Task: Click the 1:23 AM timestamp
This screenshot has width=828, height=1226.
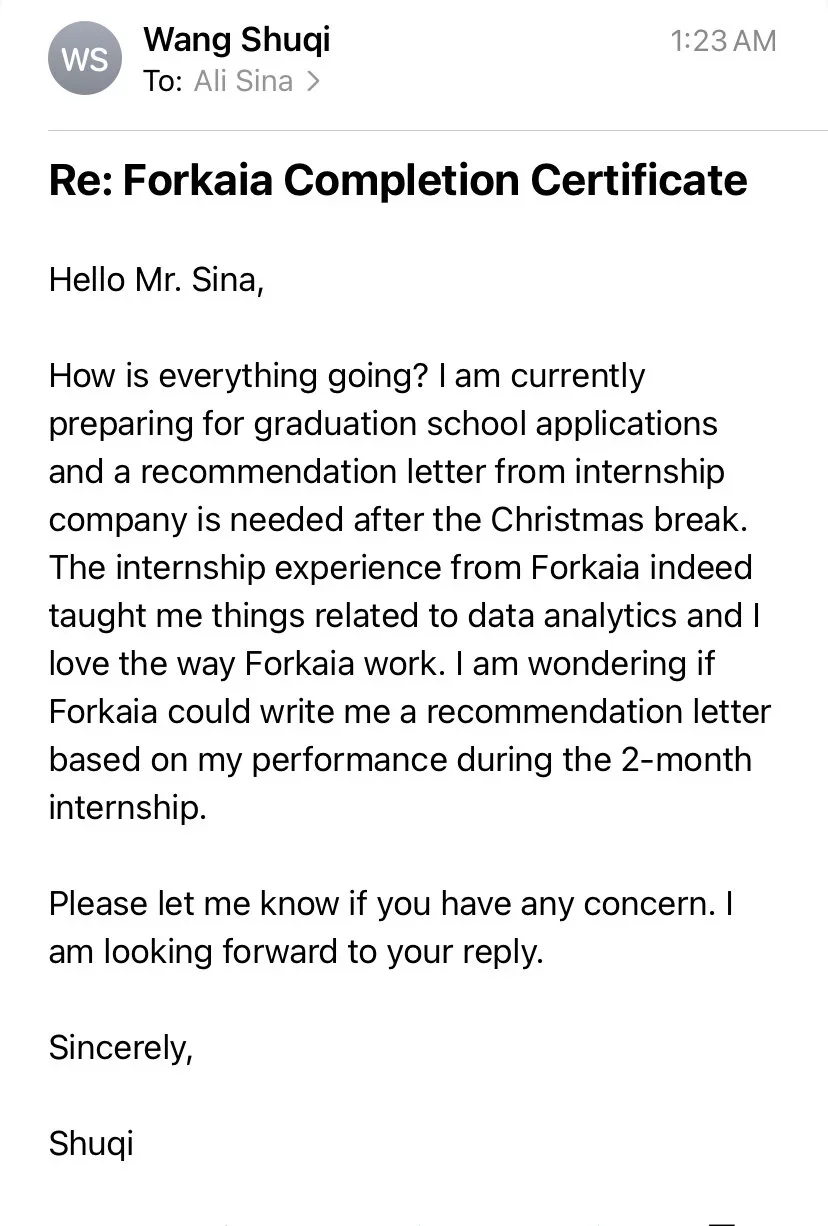Action: coord(723,41)
